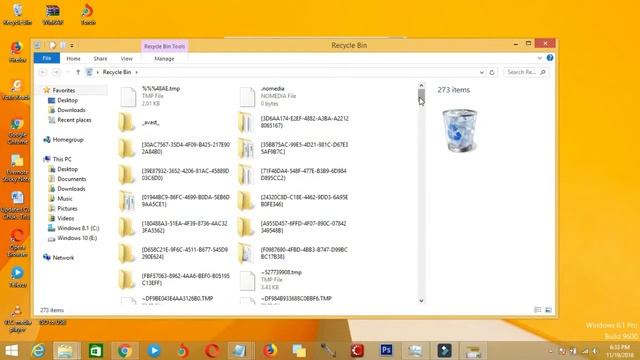Open Desktop under Favorites
Viewport: 640px width, 360px height.
(x=67, y=100)
